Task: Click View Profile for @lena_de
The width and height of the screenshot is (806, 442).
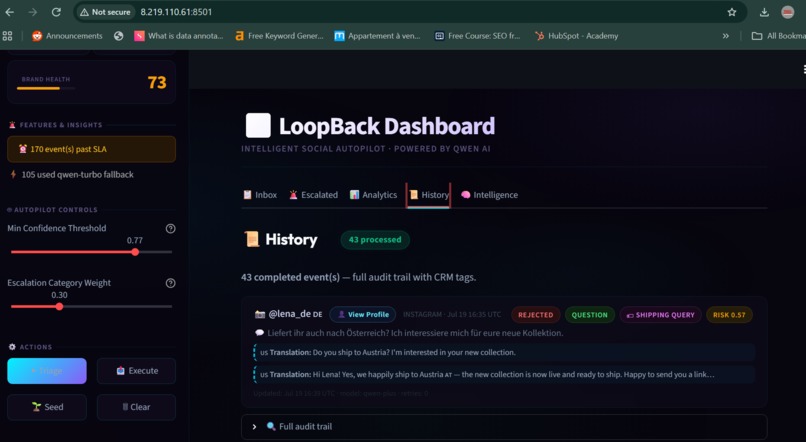Action: (363, 315)
